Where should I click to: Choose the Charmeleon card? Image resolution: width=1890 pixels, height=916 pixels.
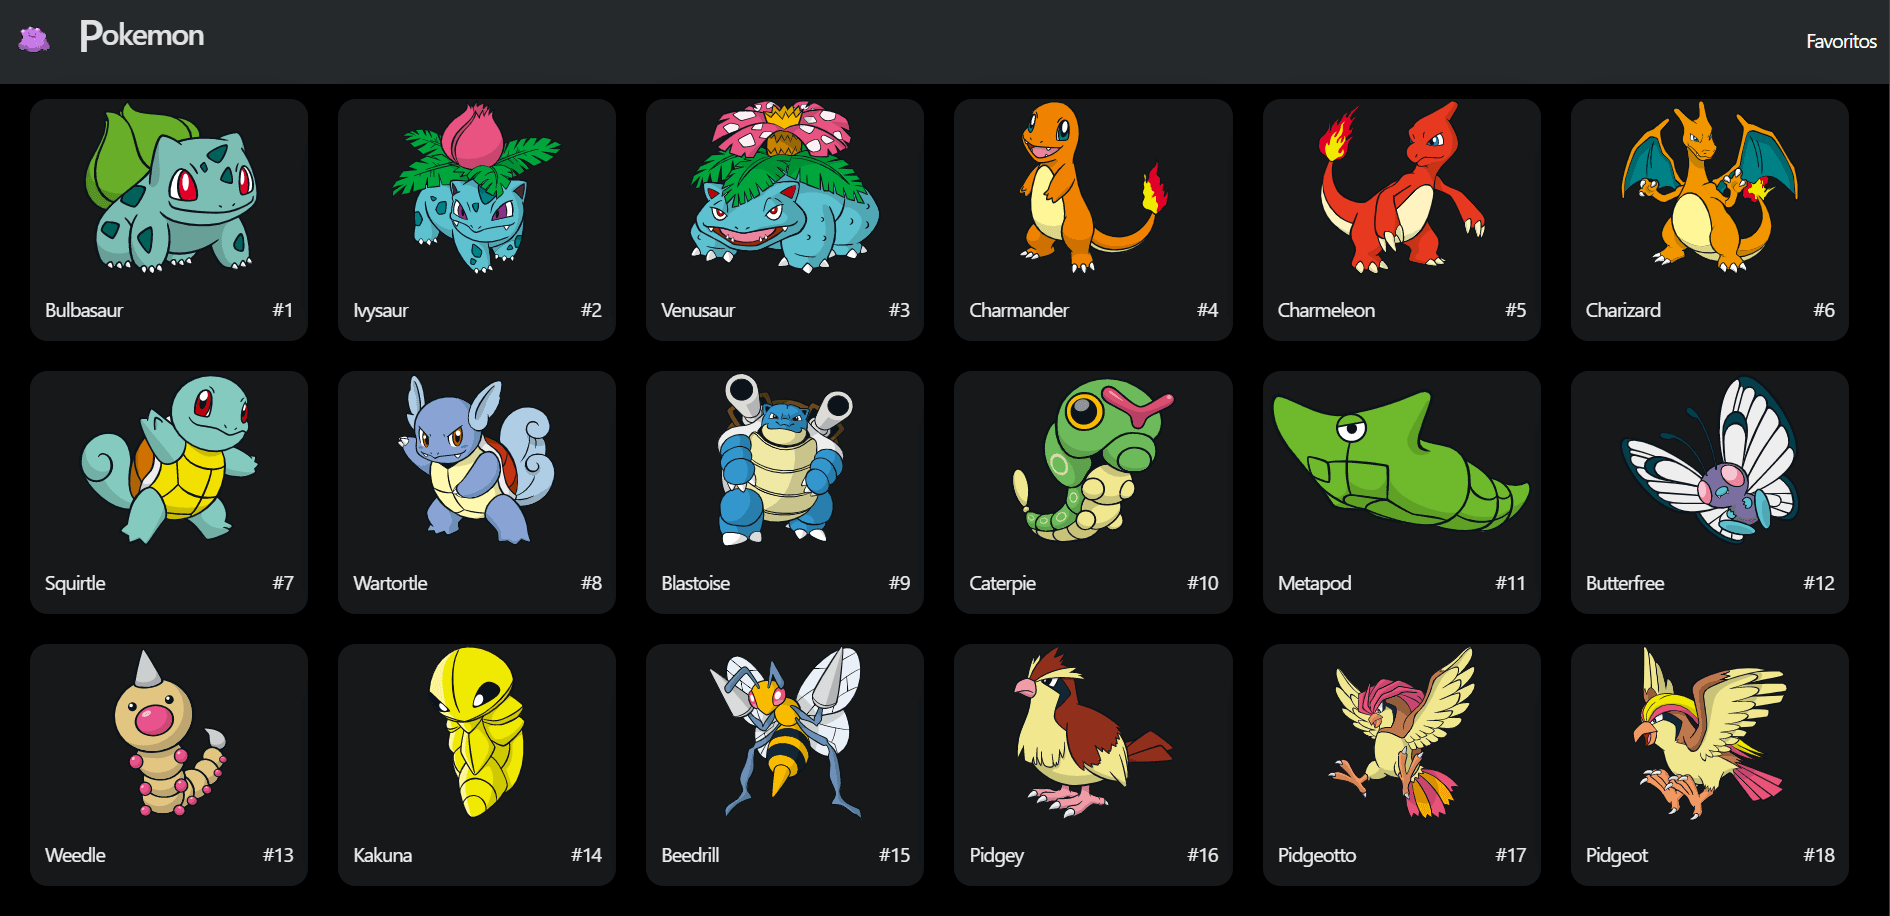[1402, 220]
